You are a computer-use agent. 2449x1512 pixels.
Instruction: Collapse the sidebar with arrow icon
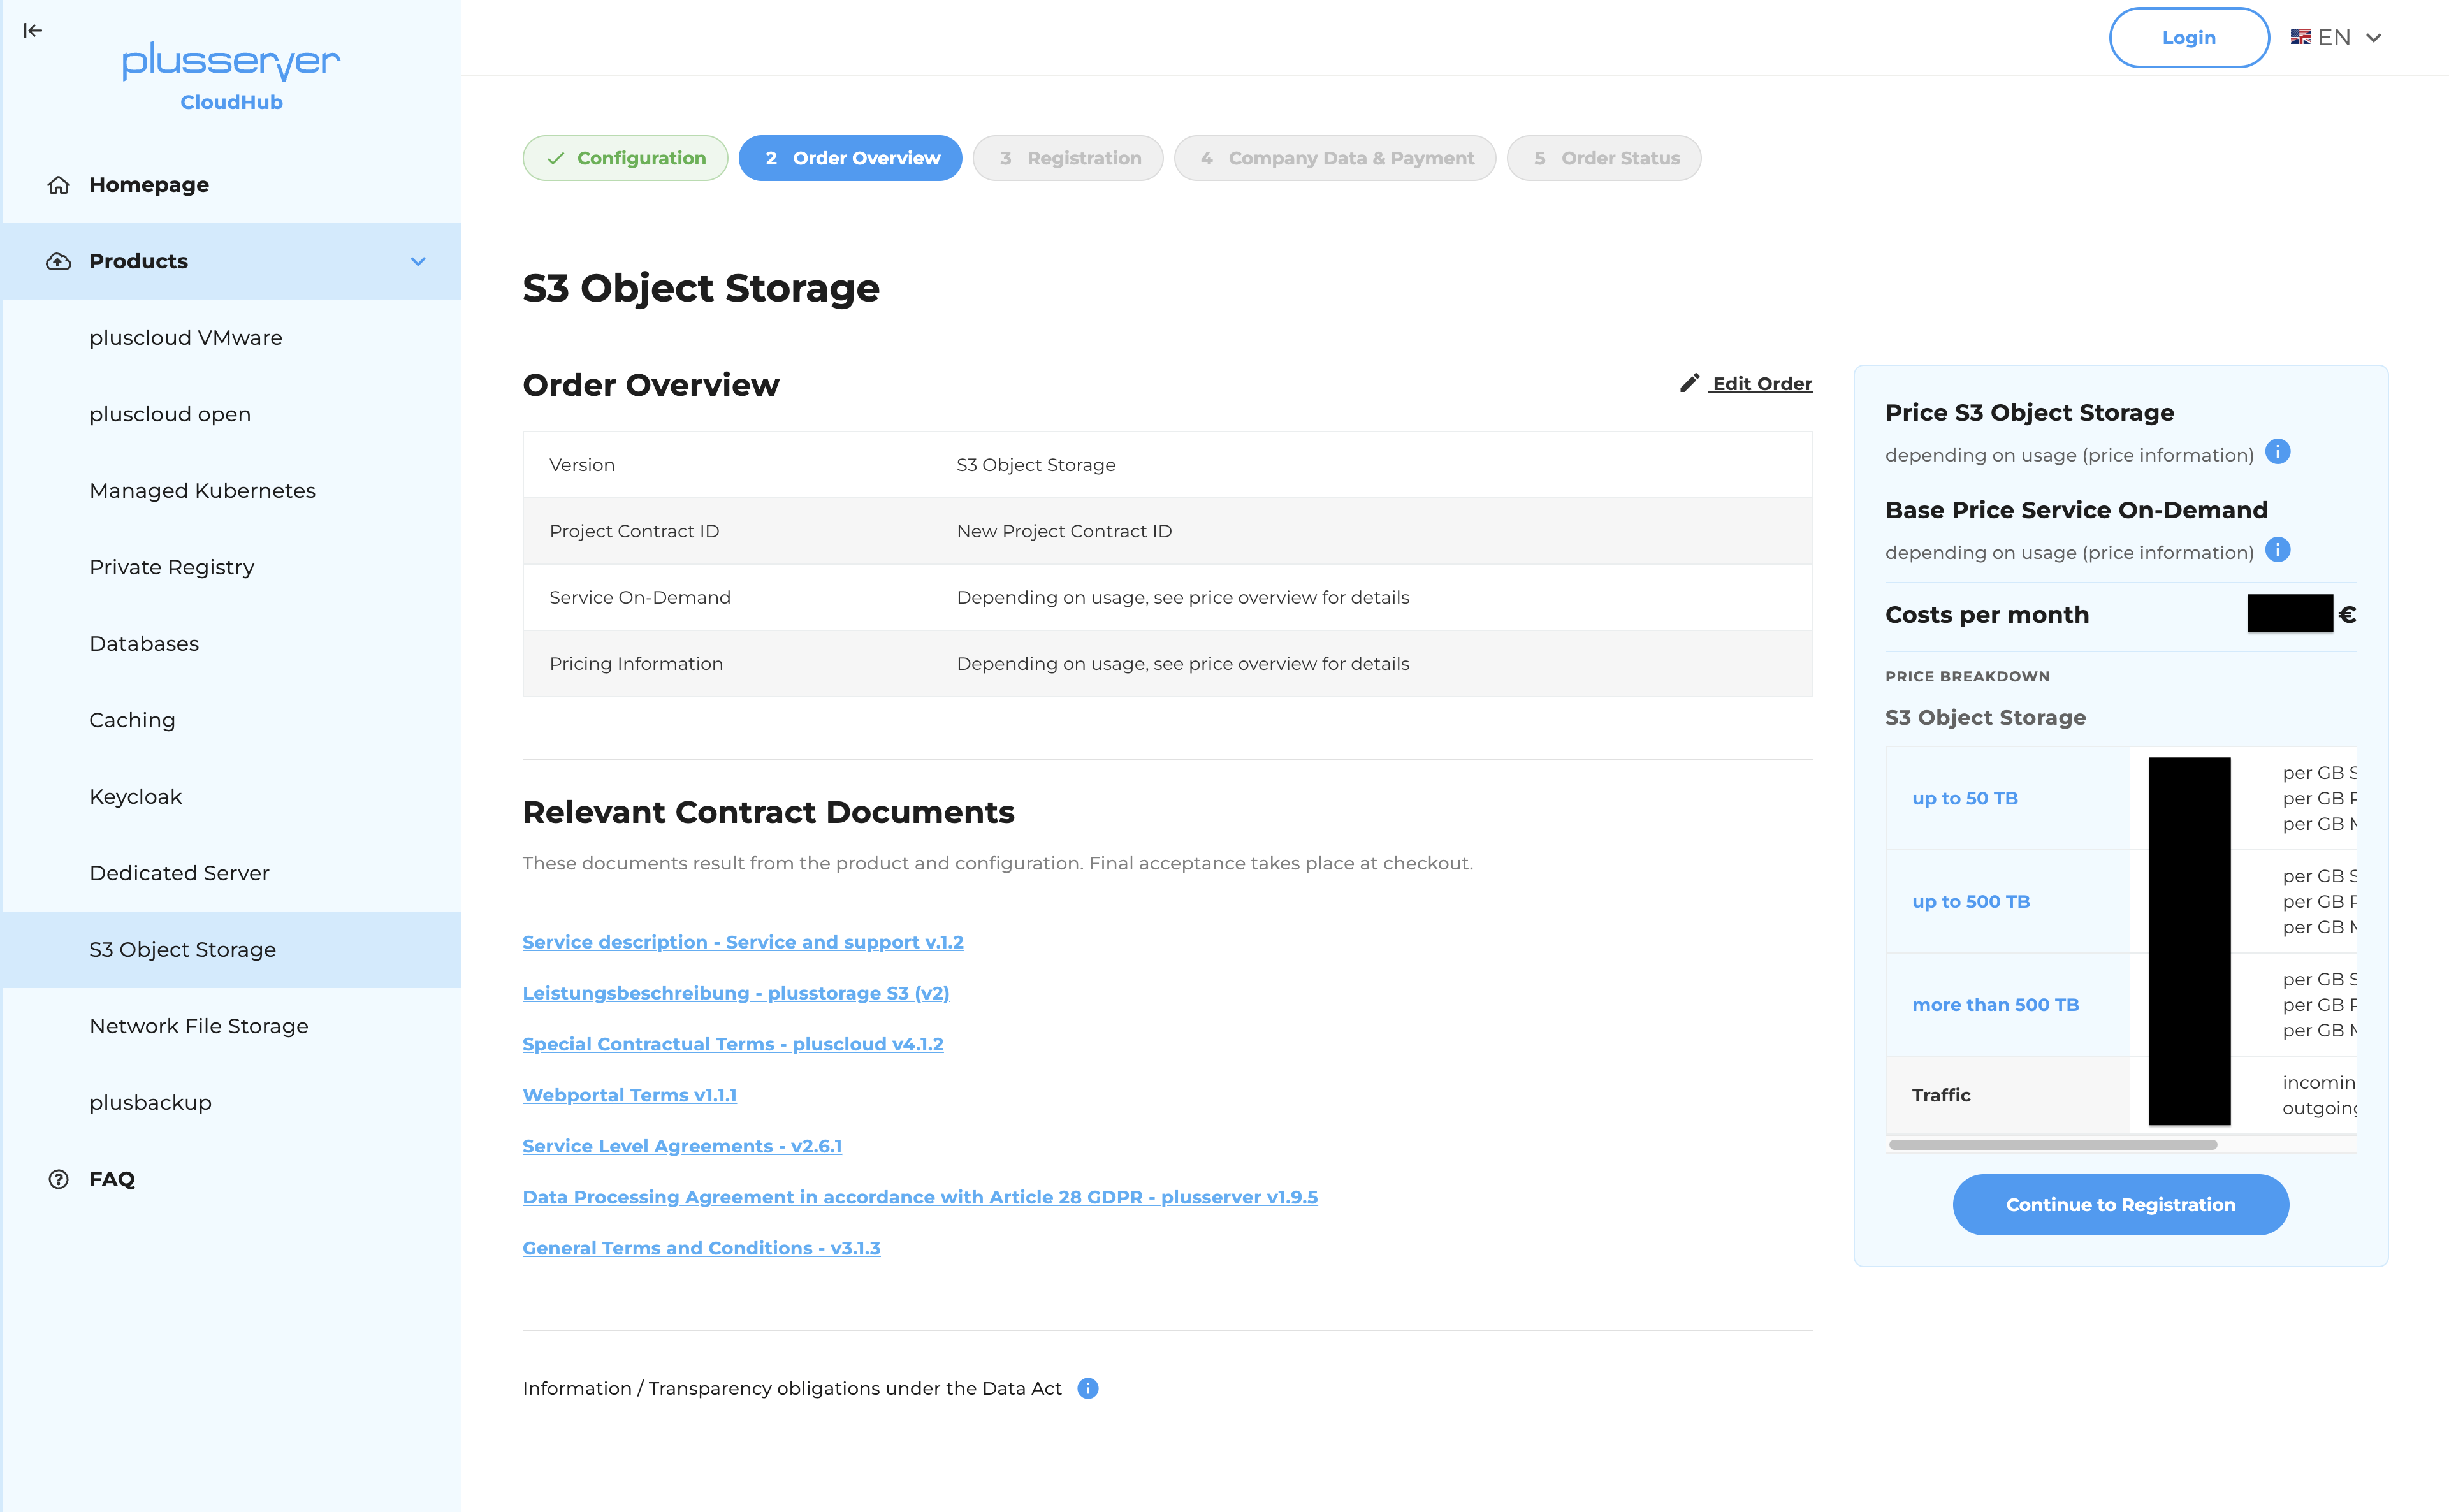click(x=33, y=30)
